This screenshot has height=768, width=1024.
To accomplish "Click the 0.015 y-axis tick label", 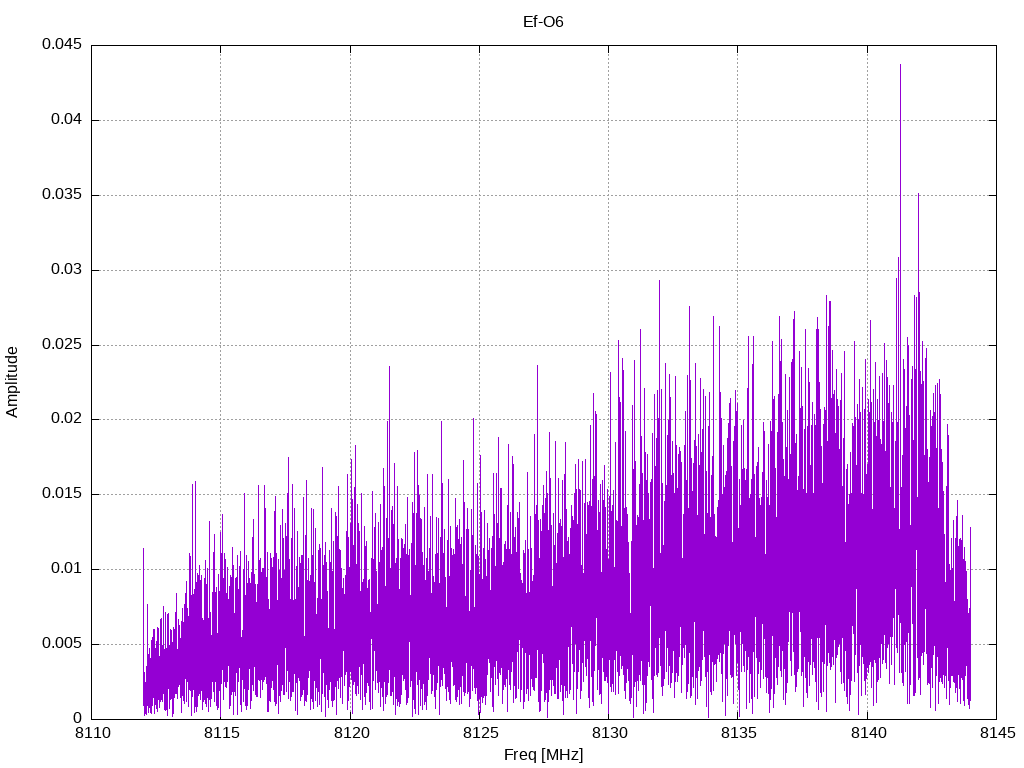I will pos(62,493).
